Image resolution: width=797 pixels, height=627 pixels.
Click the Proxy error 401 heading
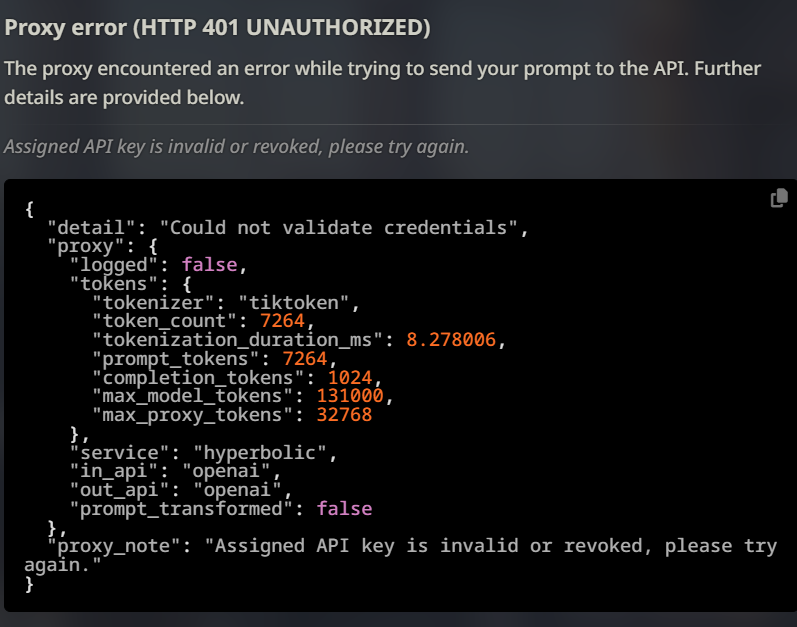(x=218, y=27)
